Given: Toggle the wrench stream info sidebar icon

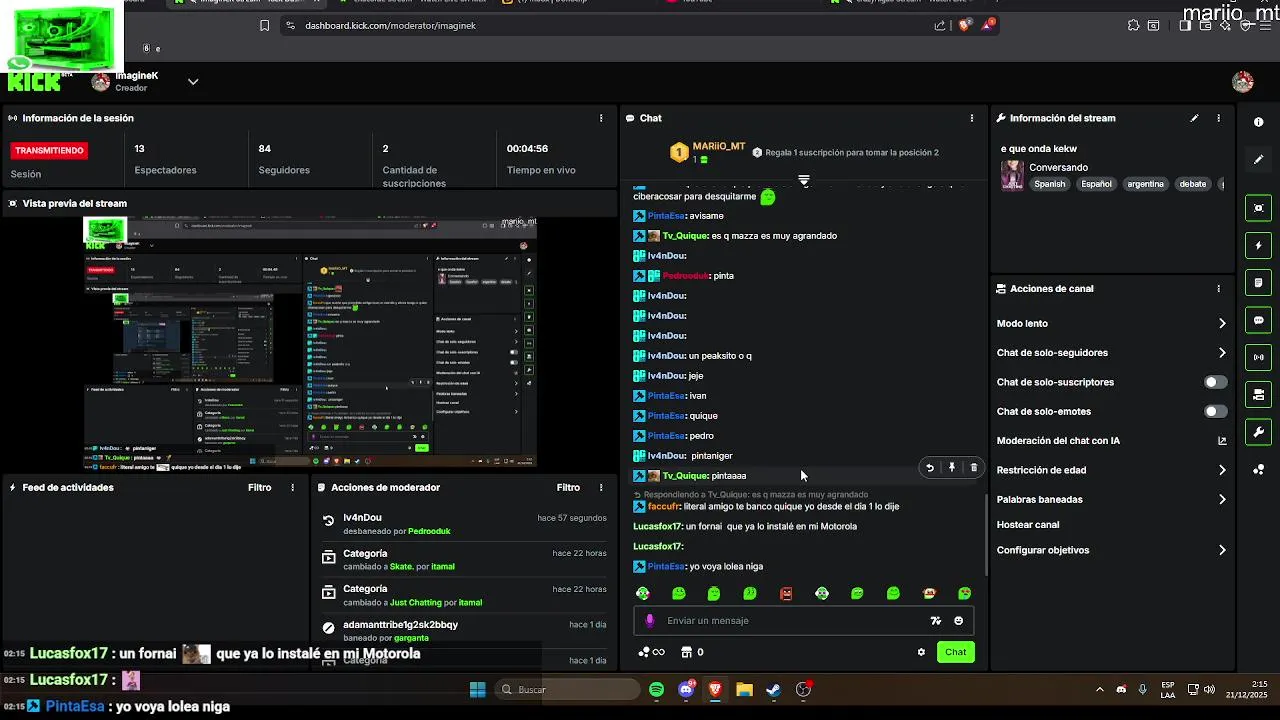Looking at the screenshot, I should point(1258,432).
